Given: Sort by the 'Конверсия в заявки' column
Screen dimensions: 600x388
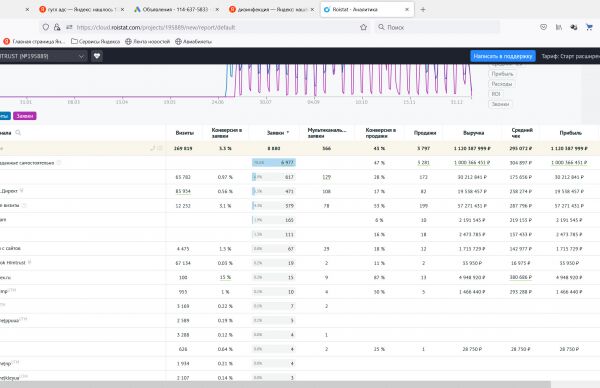Looking at the screenshot, I should coord(227,133).
